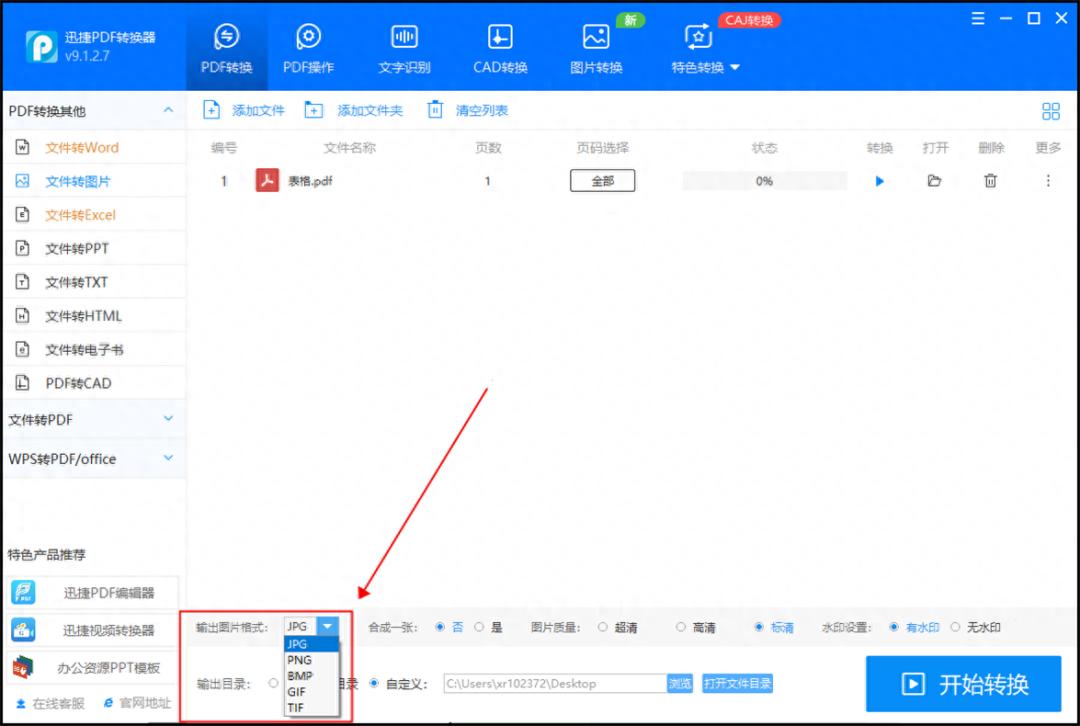The height and width of the screenshot is (726, 1080).
Task: Click the 开始转换 button
Action: [963, 684]
